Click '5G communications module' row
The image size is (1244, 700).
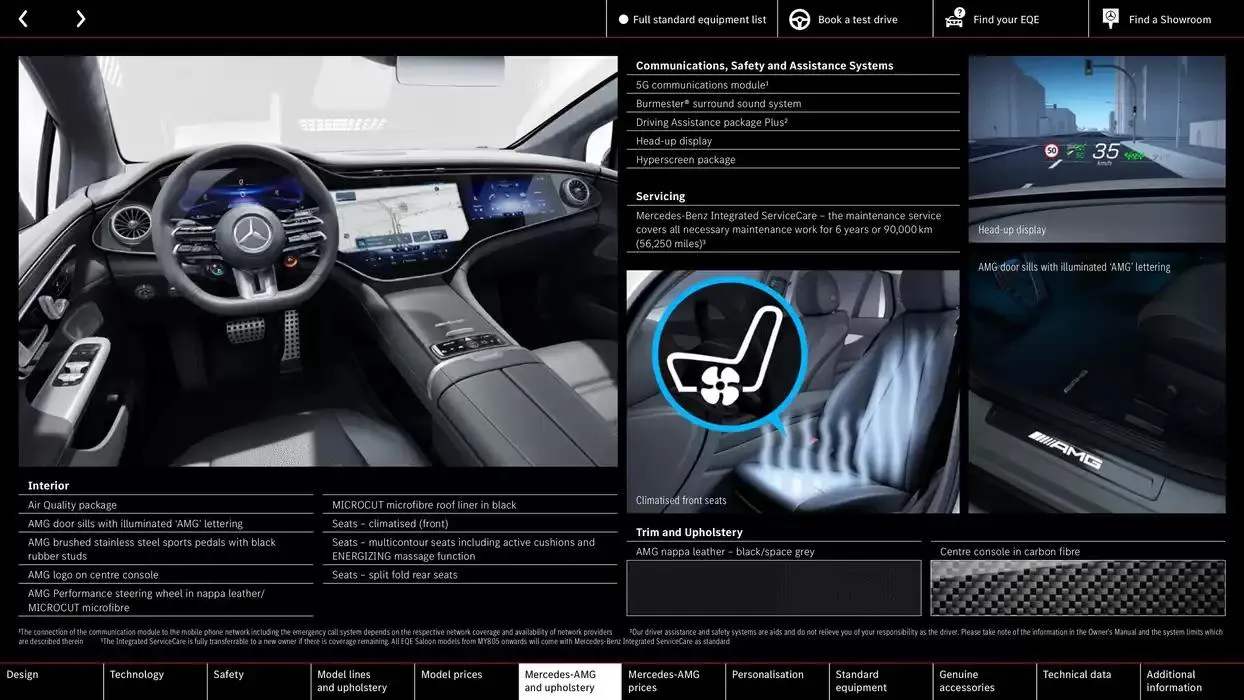pyautogui.click(x=793, y=85)
